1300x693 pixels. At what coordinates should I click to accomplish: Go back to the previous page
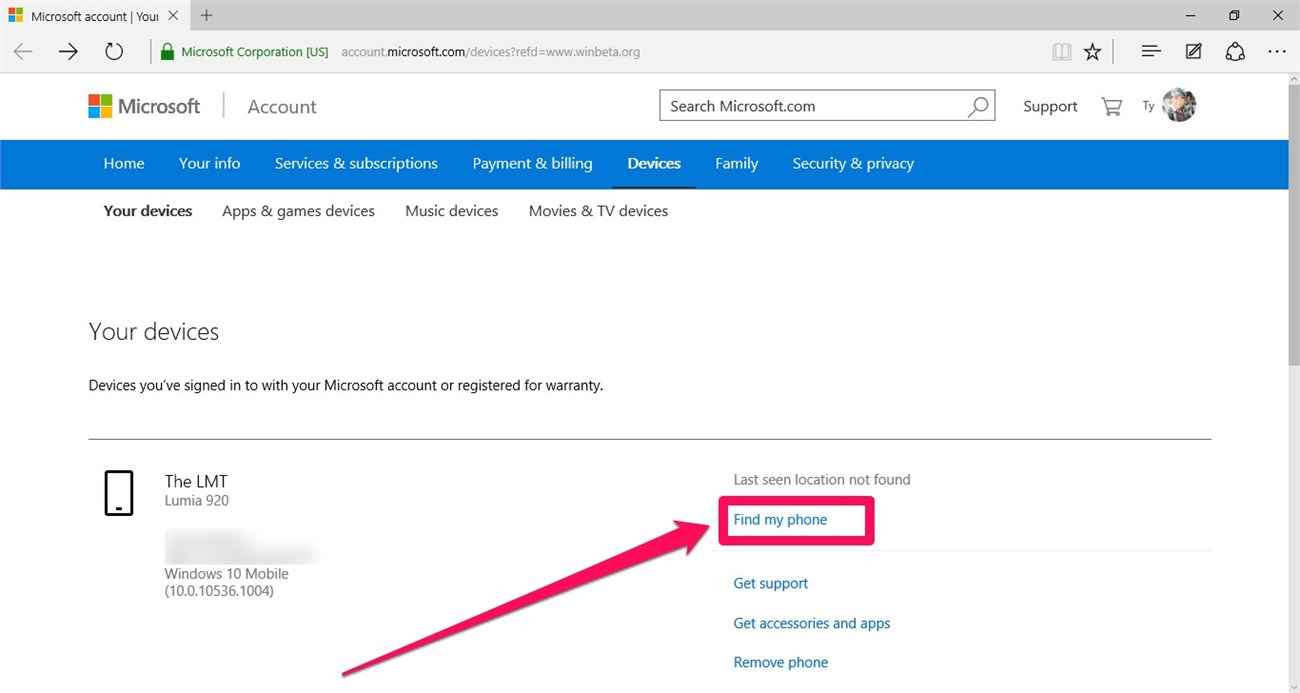(23, 52)
